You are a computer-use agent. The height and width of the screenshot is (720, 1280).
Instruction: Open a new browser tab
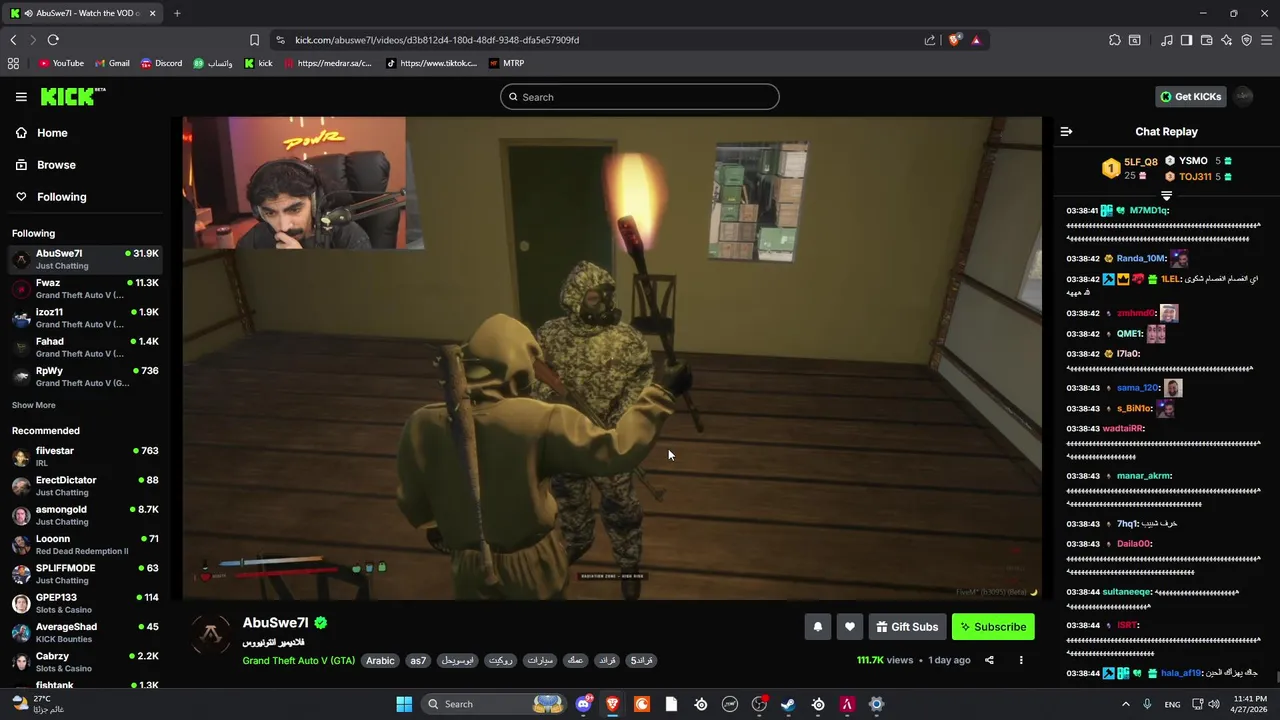177,13
